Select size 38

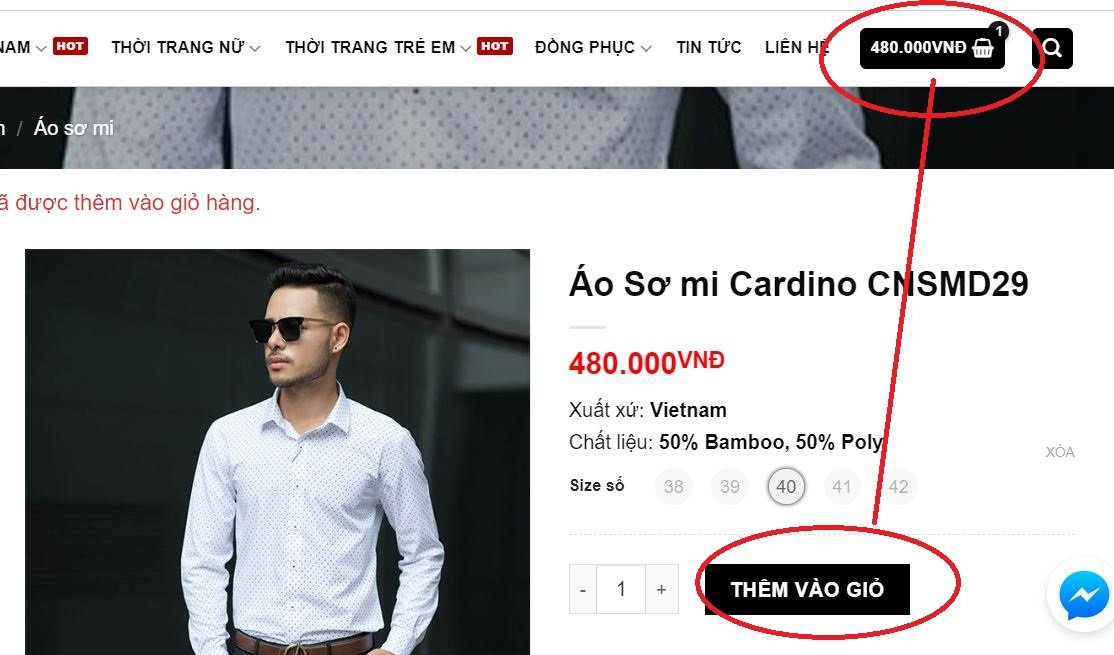point(674,487)
